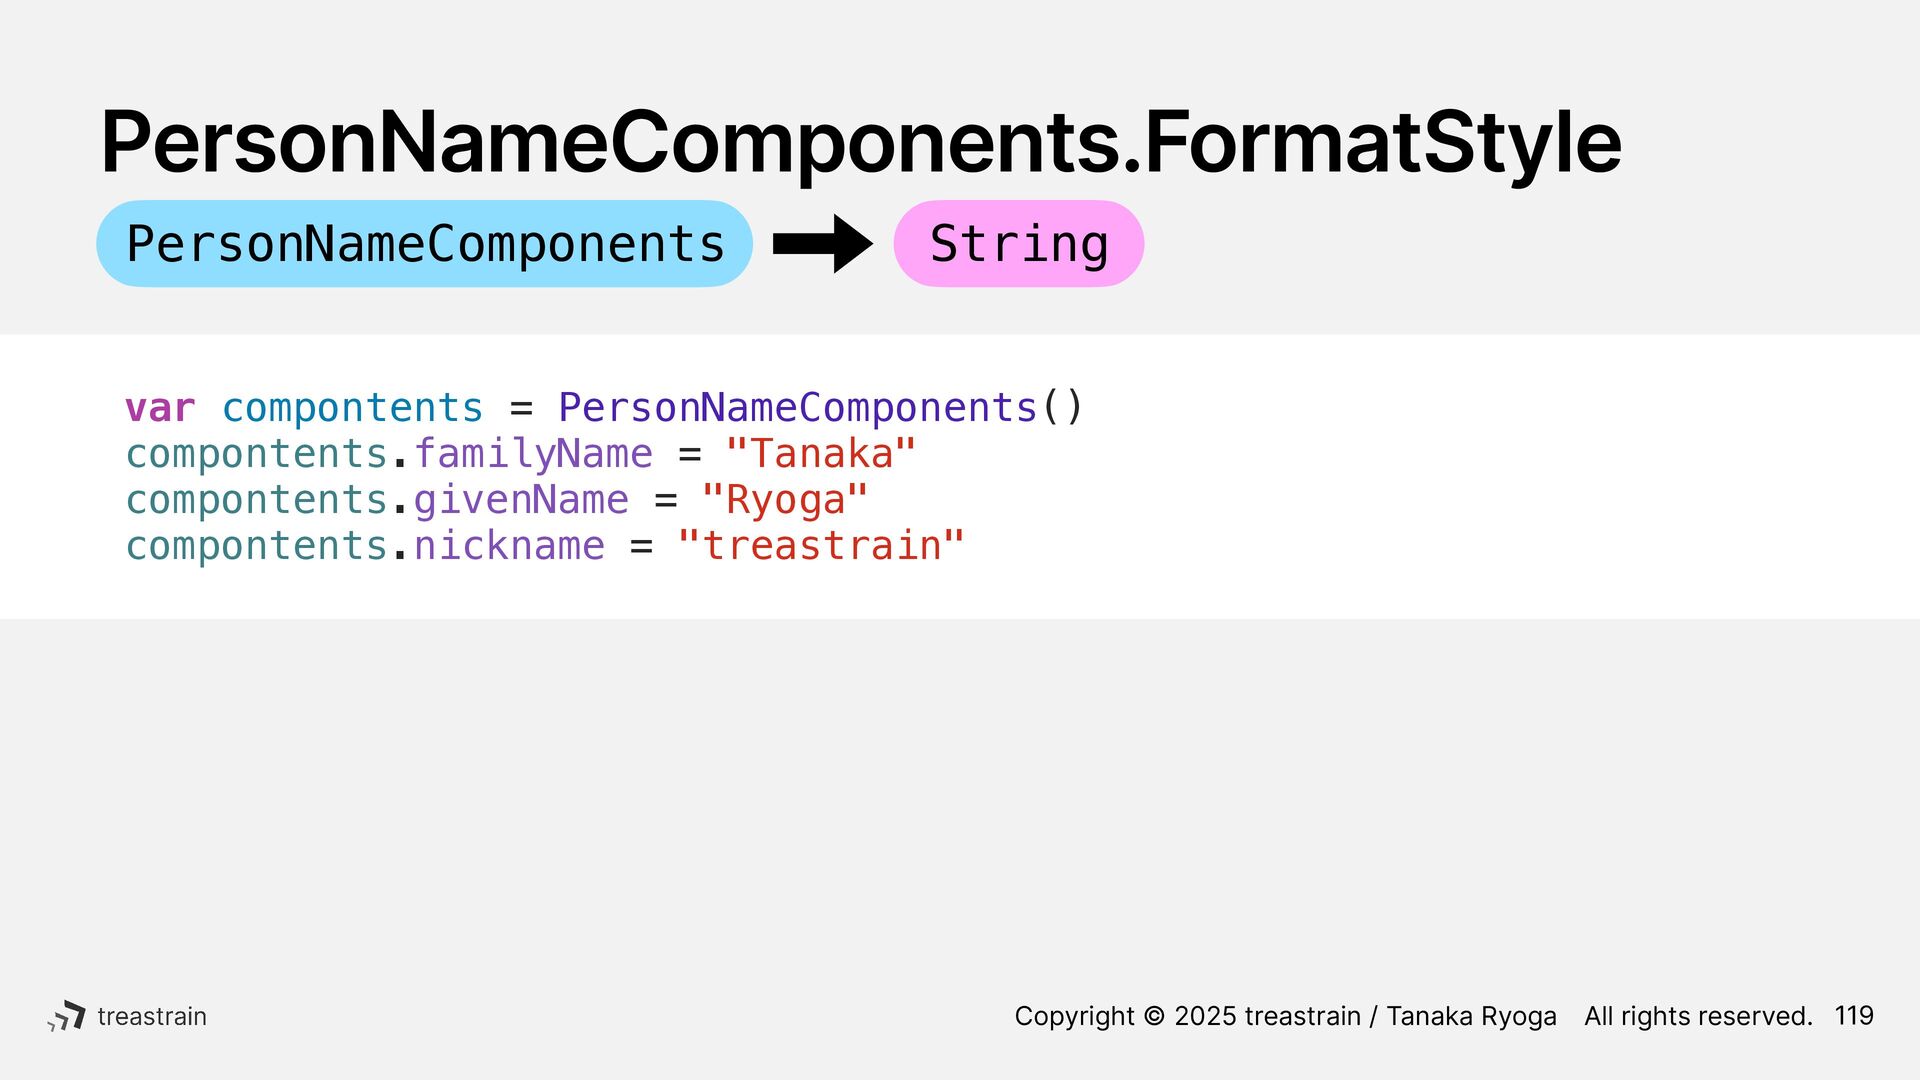1920x1080 pixels.
Task: Click the black right-pointing arrow
Action: [822, 244]
